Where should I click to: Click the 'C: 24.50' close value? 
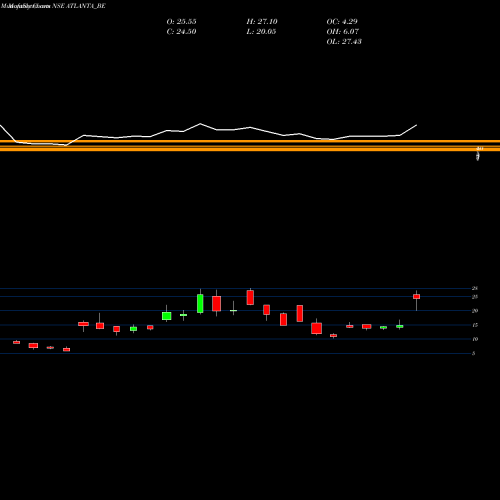181,32
